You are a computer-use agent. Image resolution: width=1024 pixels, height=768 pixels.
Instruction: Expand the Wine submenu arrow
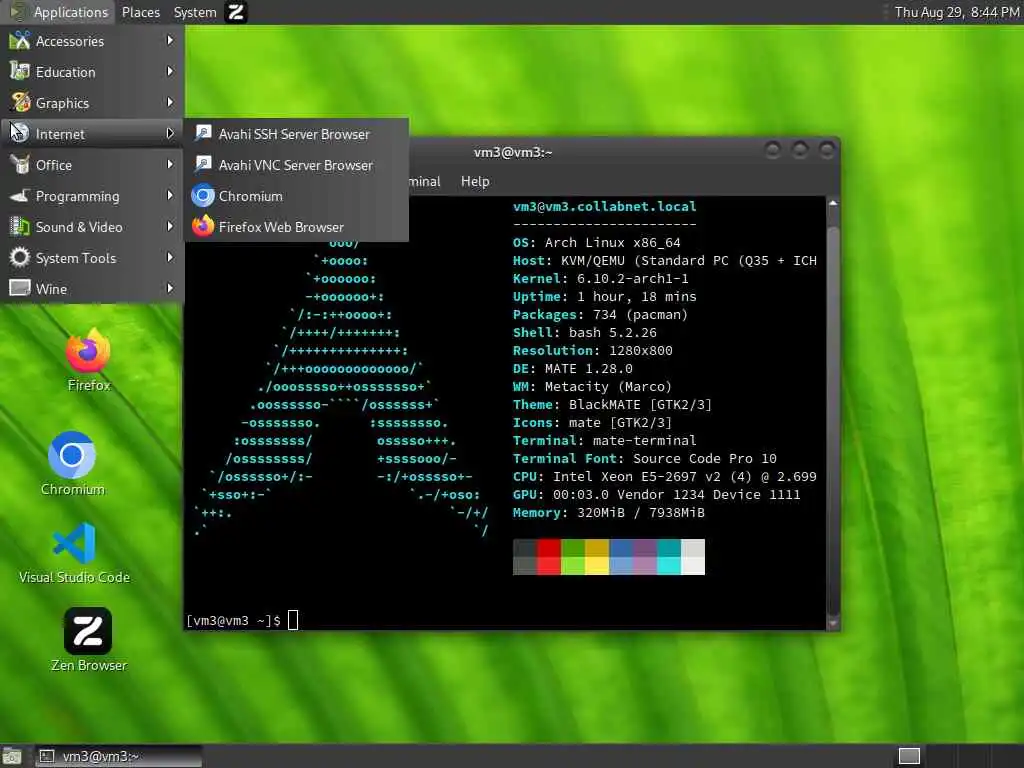click(170, 288)
